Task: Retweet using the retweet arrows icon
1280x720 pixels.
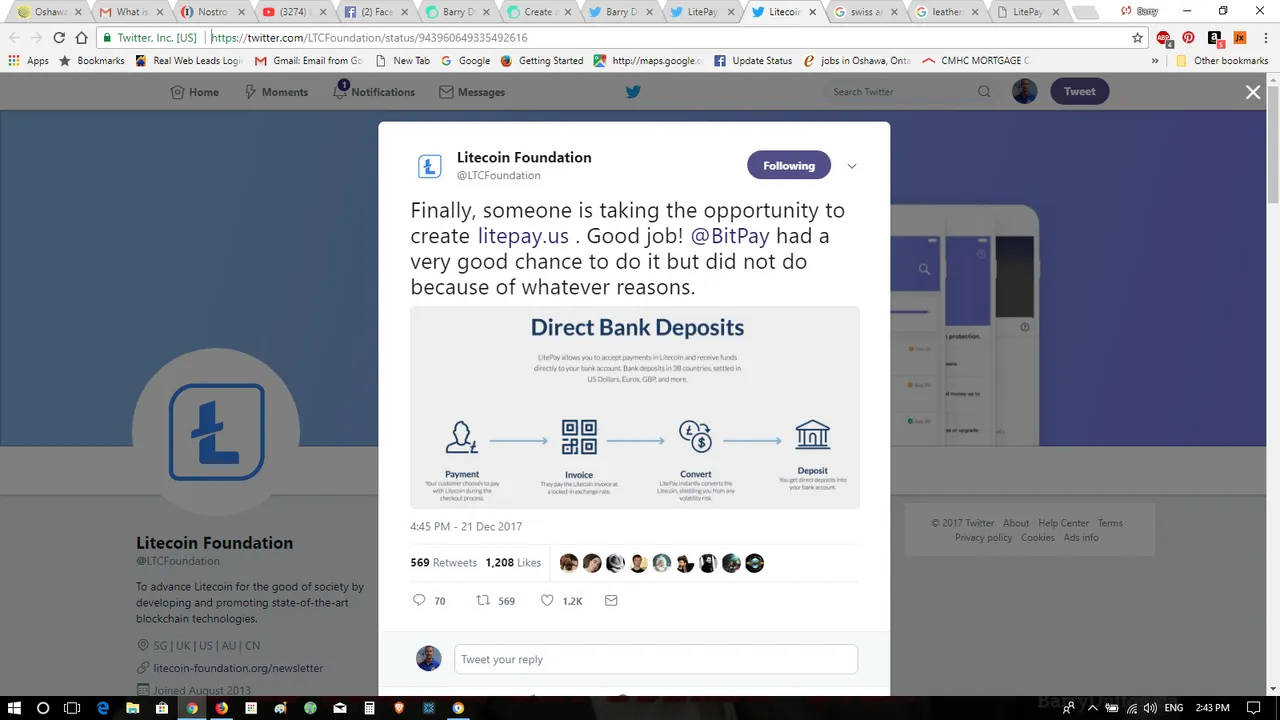Action: [x=483, y=601]
